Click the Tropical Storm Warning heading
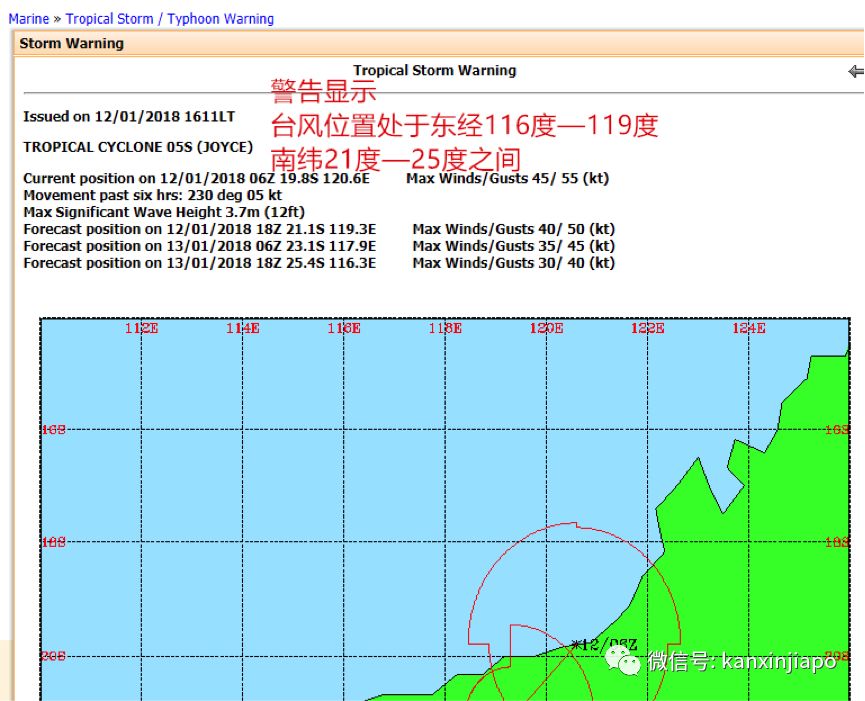Image resolution: width=865 pixels, height=701 pixels. (x=434, y=71)
